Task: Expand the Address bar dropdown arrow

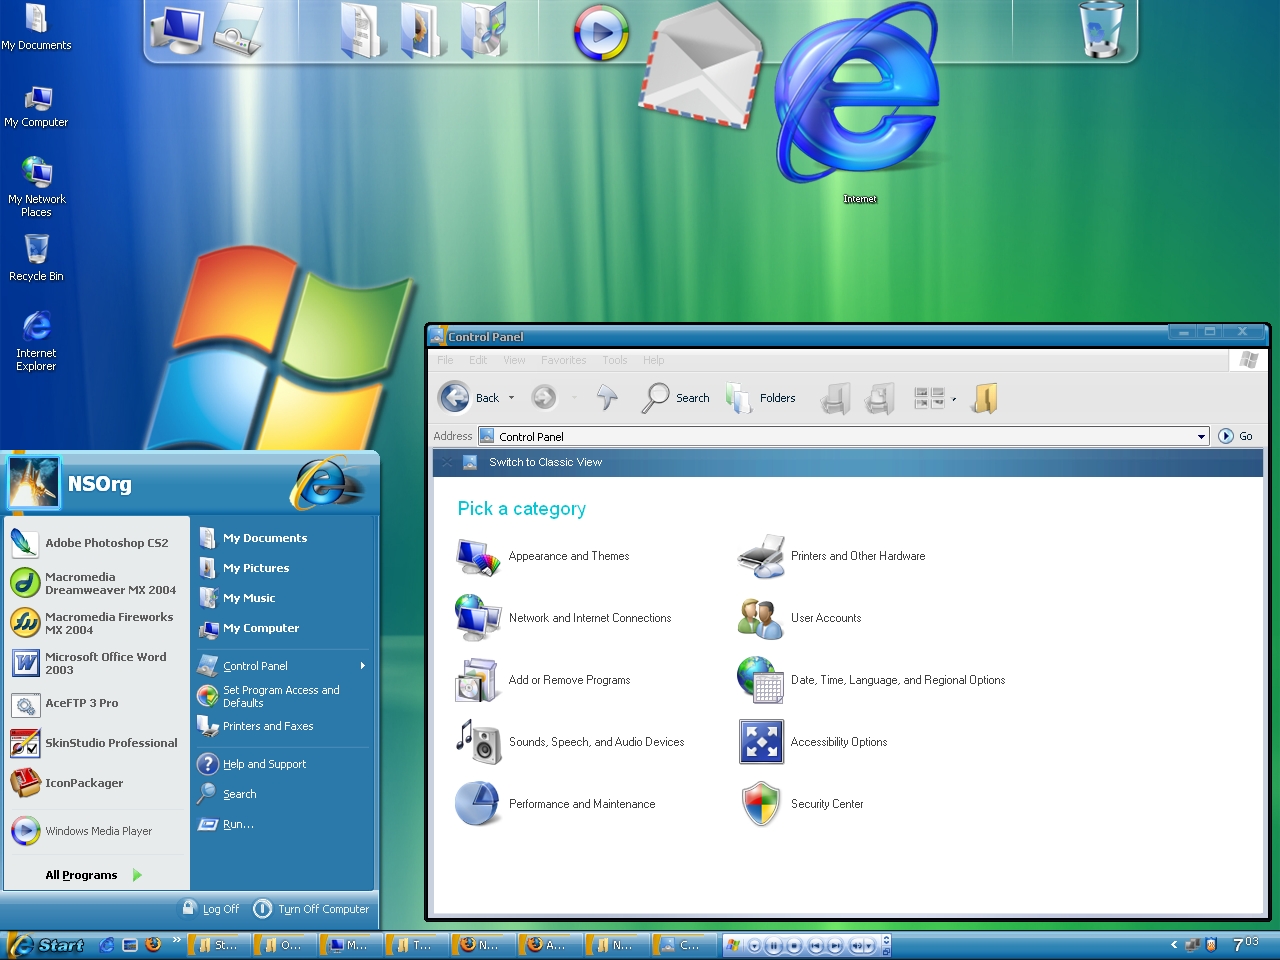Action: coord(1201,436)
